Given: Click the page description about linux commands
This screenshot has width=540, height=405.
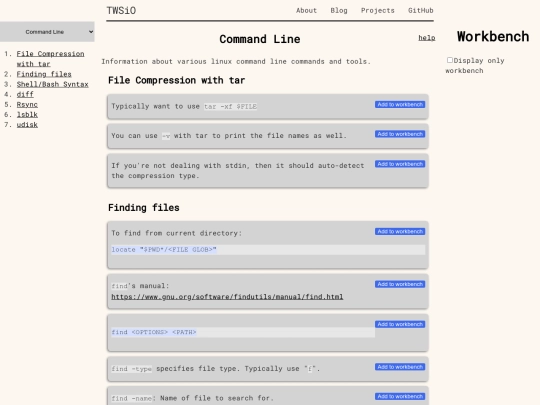Looking at the screenshot, I should tap(236, 61).
